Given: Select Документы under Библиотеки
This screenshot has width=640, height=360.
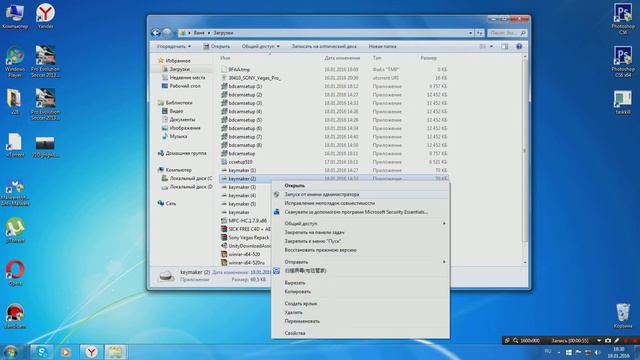Looking at the screenshot, I should (182, 120).
